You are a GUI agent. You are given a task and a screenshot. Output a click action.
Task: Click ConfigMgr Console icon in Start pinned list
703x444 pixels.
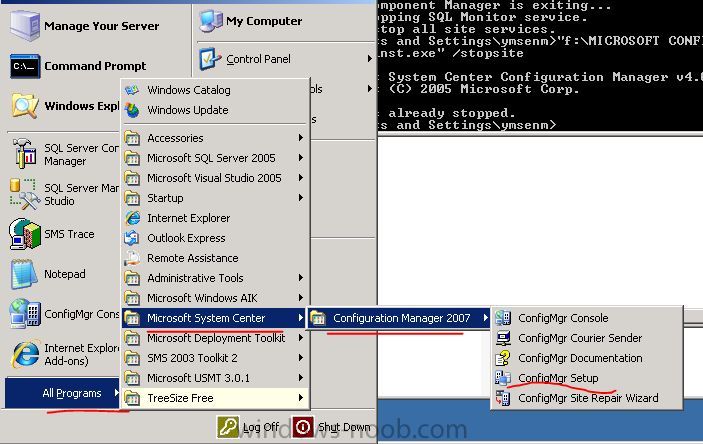point(25,313)
